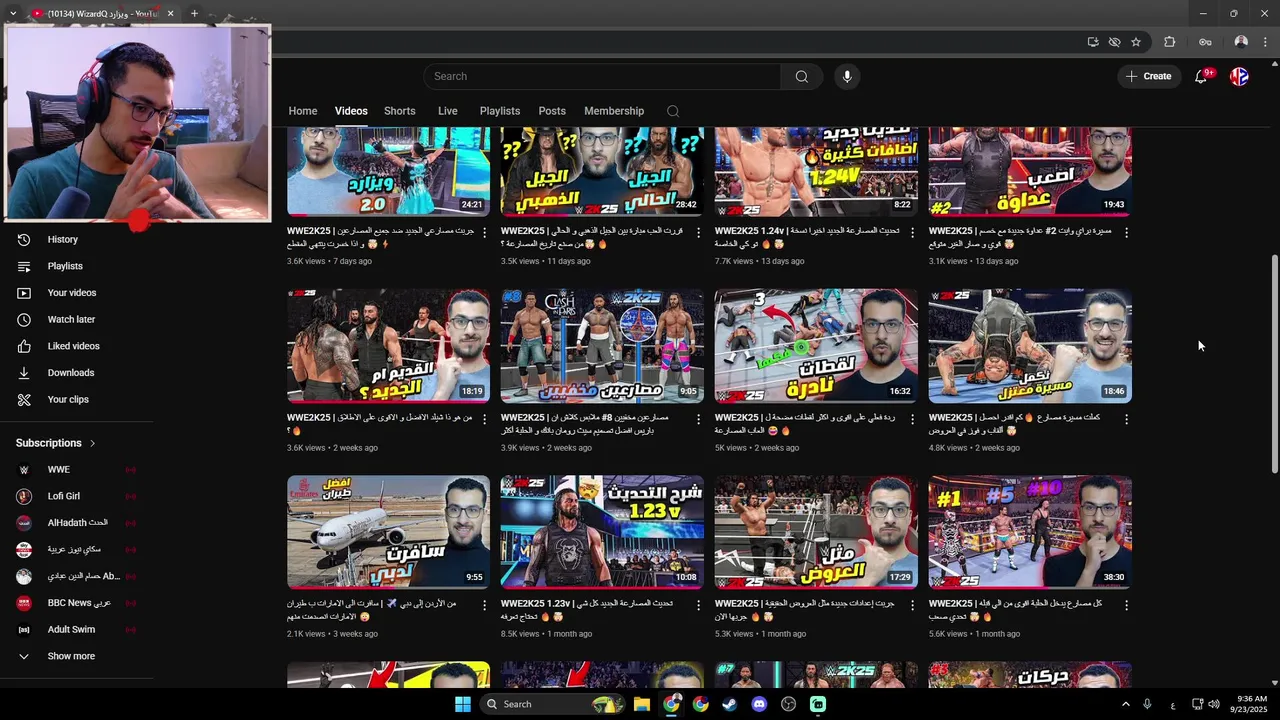Viewport: 1280px width, 720px height.
Task: Expand Subscriptions section chevron
Action: pyautogui.click(x=93, y=443)
